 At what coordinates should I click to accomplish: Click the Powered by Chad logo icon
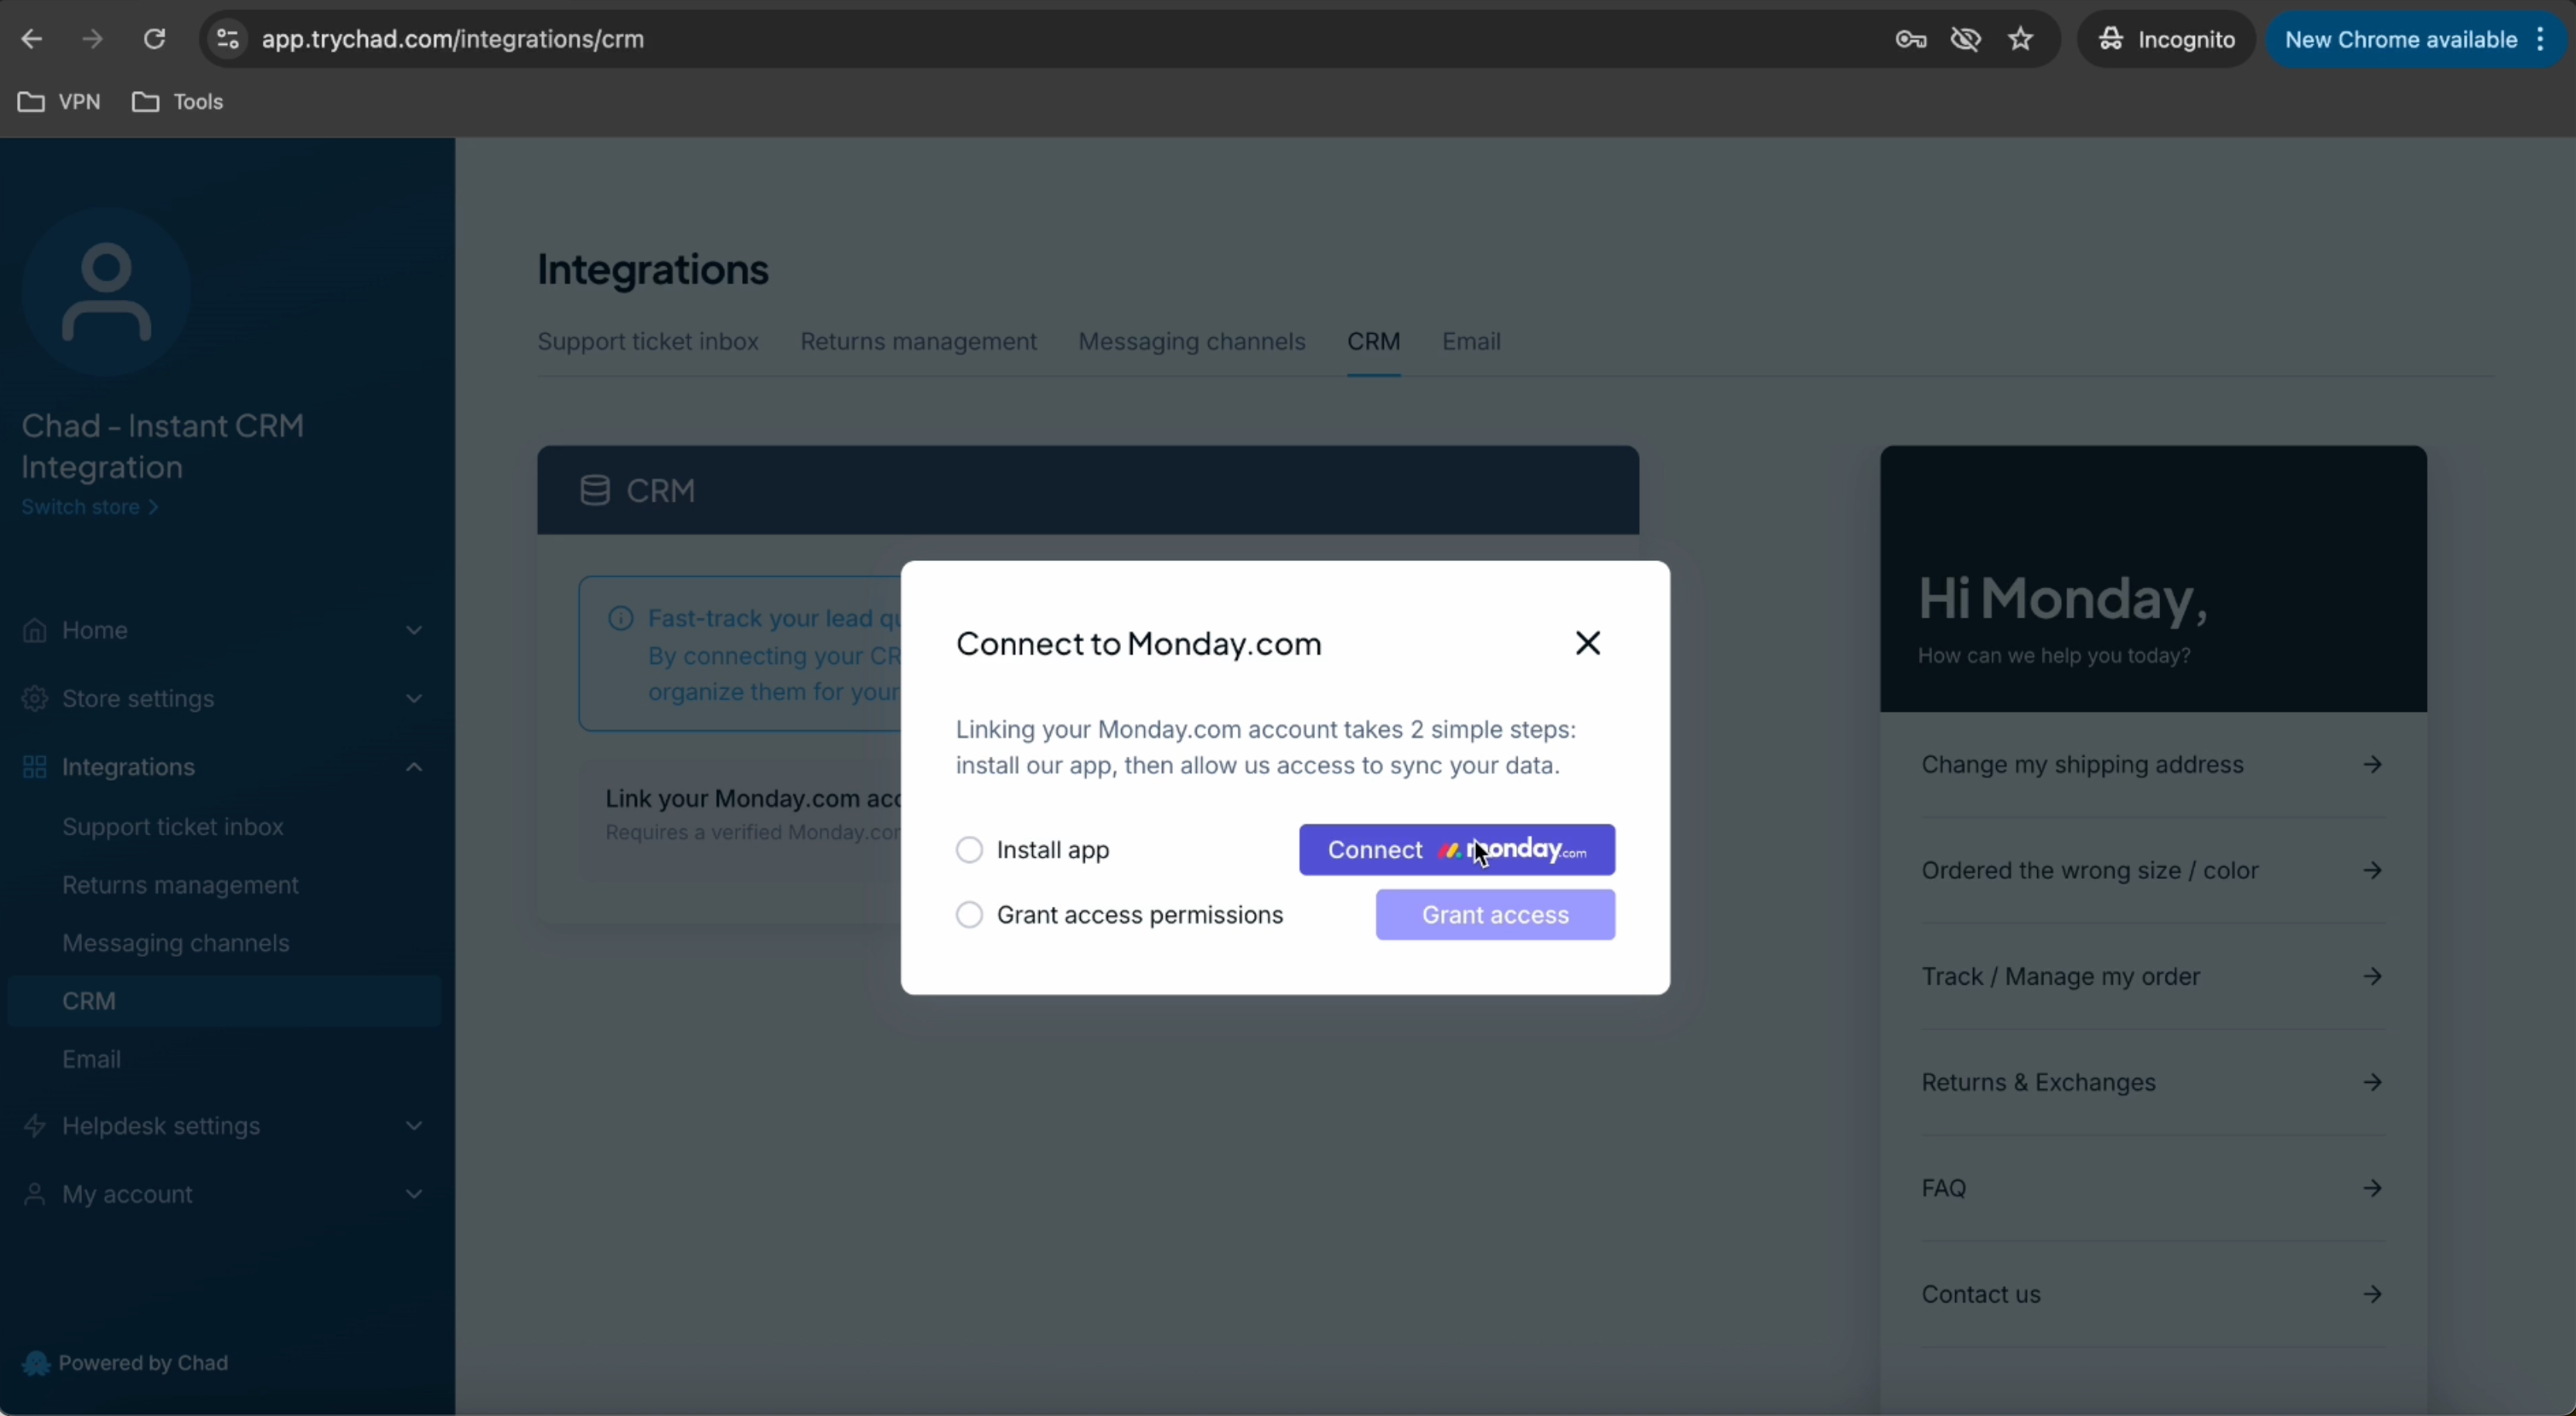click(36, 1363)
